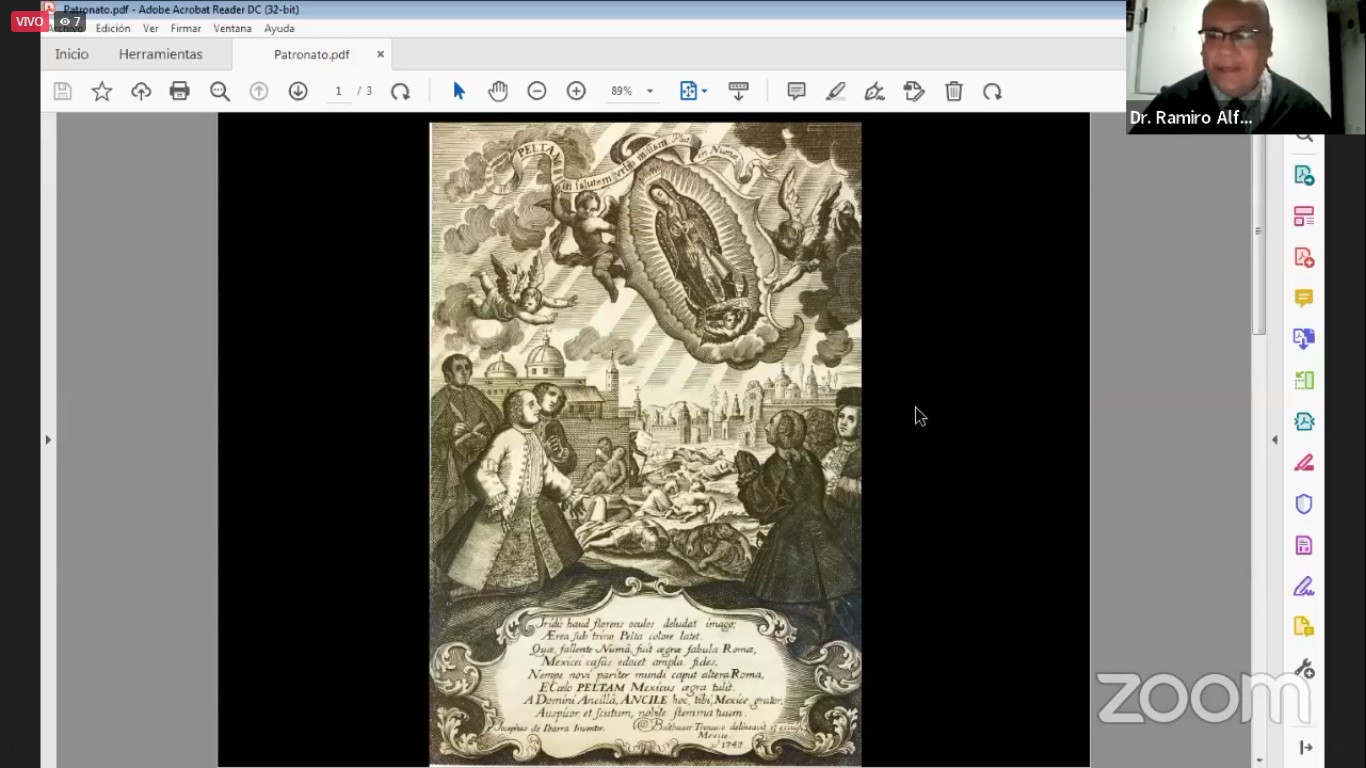The width and height of the screenshot is (1366, 768).
Task: Click the zoom out minus icon
Action: (537, 91)
